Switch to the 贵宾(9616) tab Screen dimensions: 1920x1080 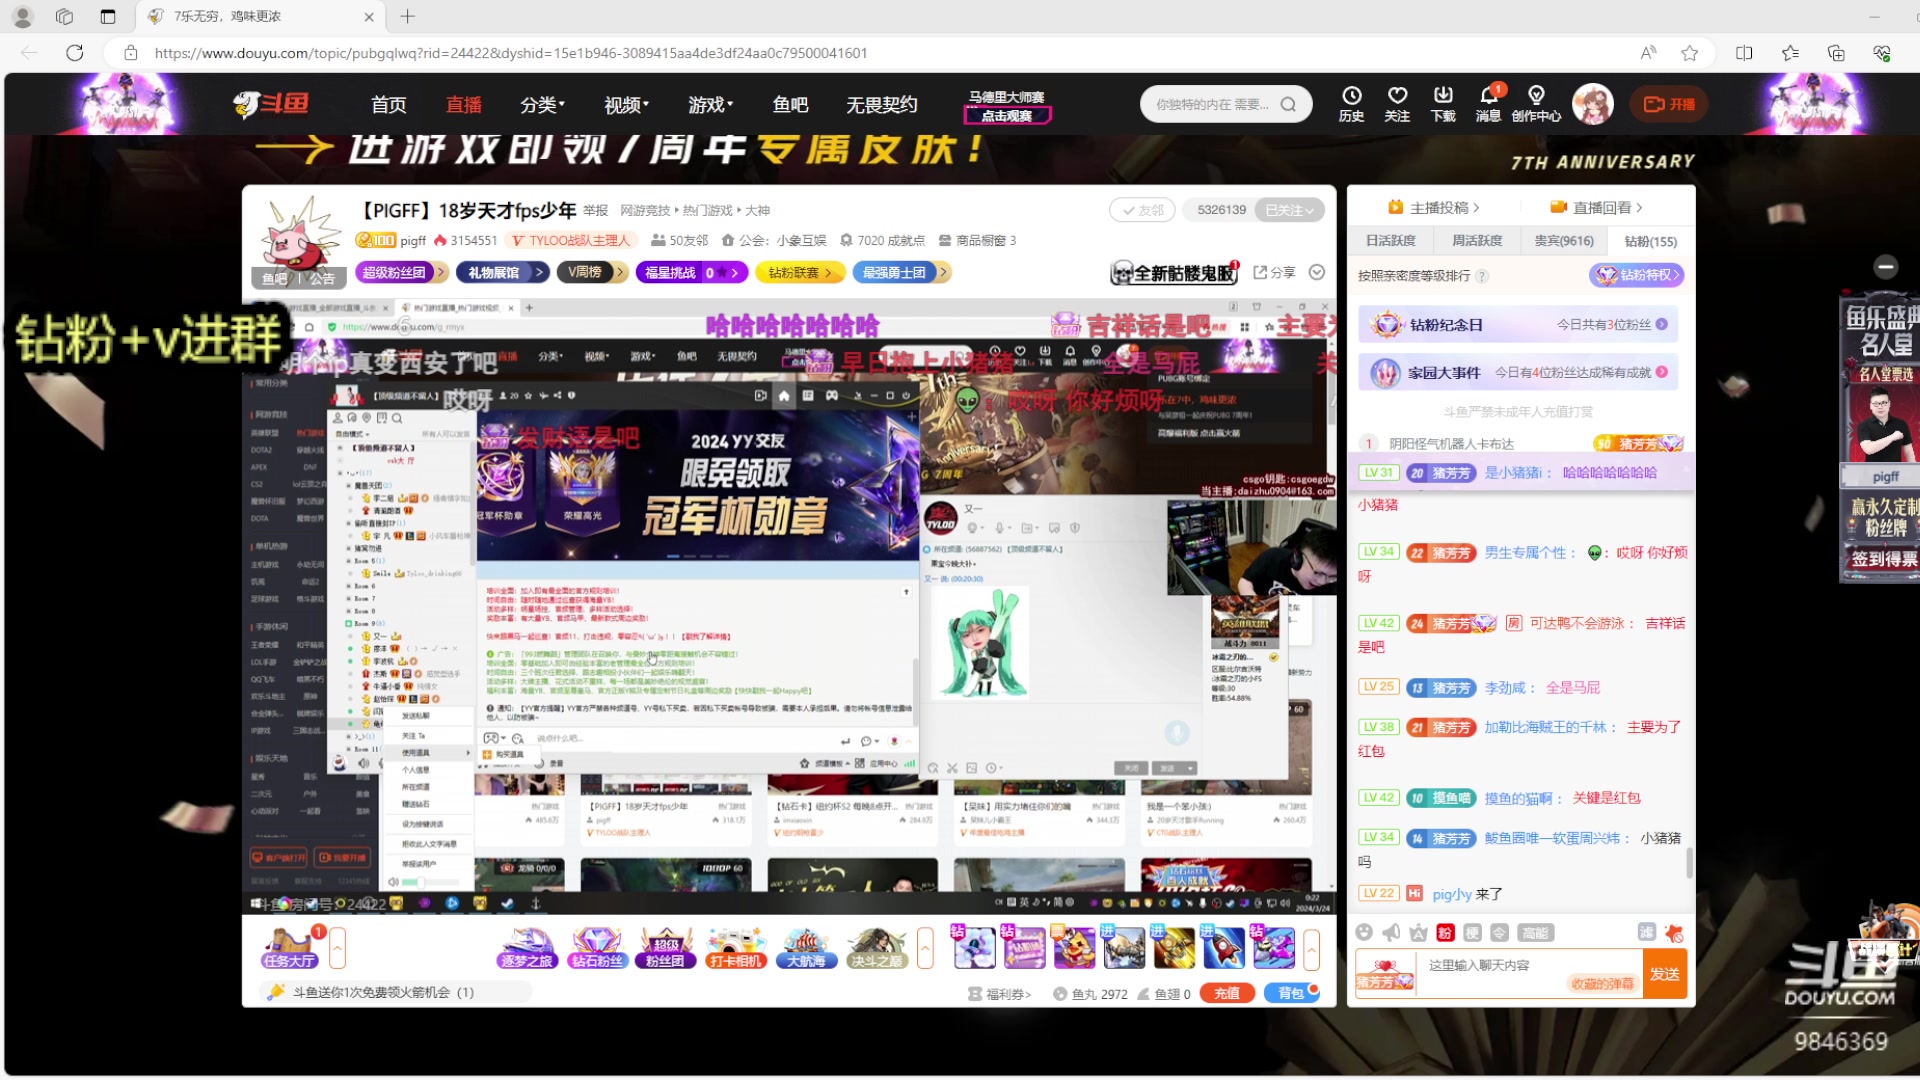pyautogui.click(x=1564, y=241)
